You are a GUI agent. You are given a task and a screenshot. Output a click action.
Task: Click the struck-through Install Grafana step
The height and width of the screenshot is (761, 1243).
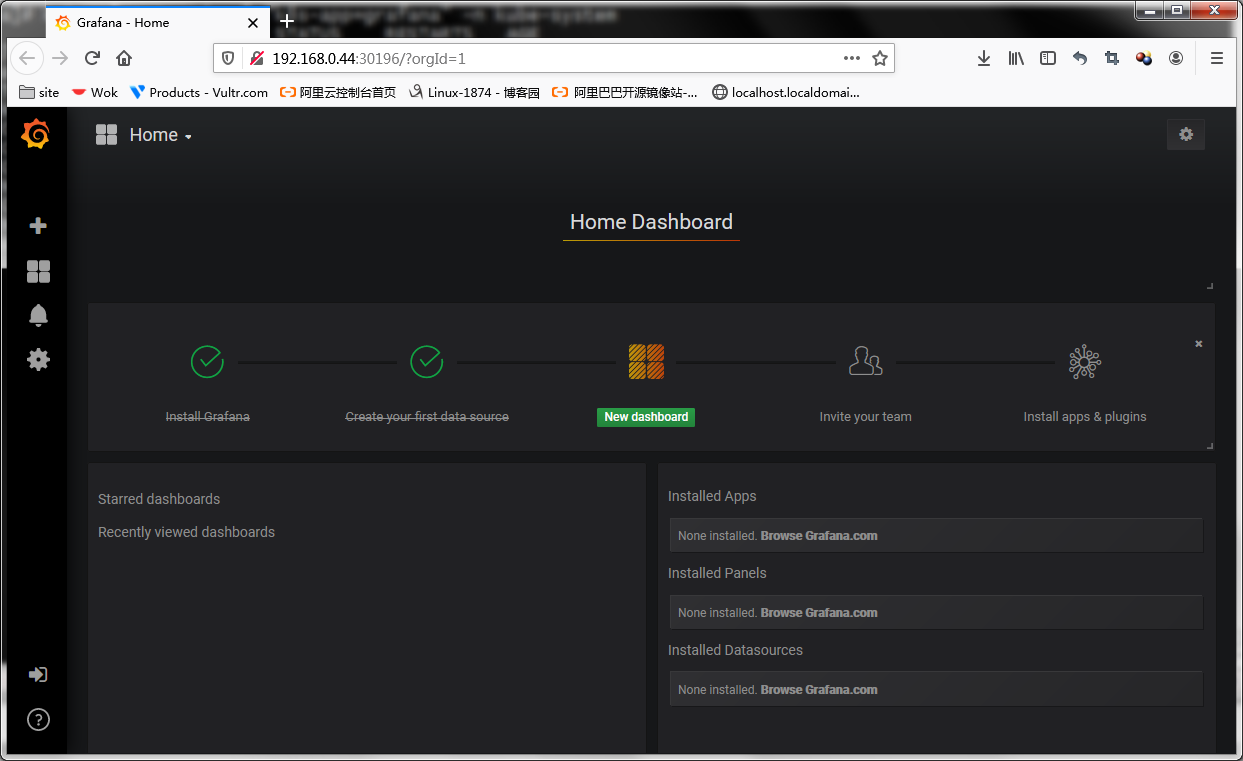pos(207,417)
